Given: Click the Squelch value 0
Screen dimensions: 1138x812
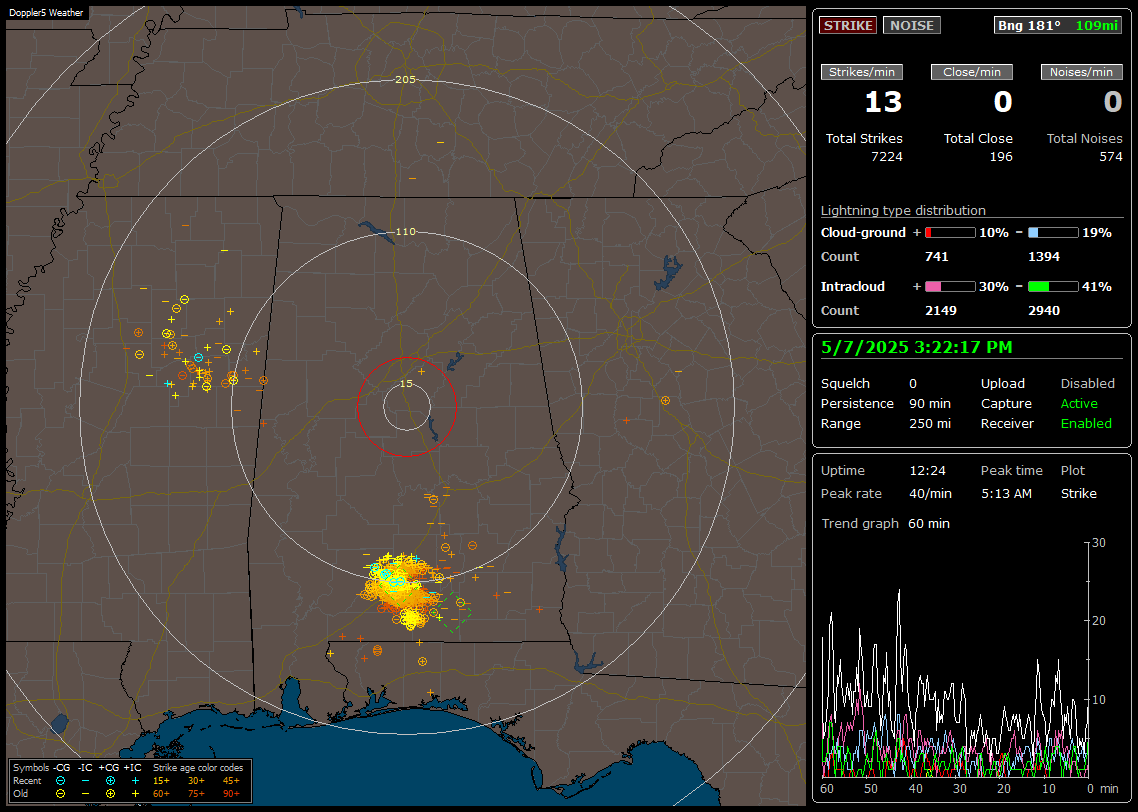Looking at the screenshot, I should 913,384.
